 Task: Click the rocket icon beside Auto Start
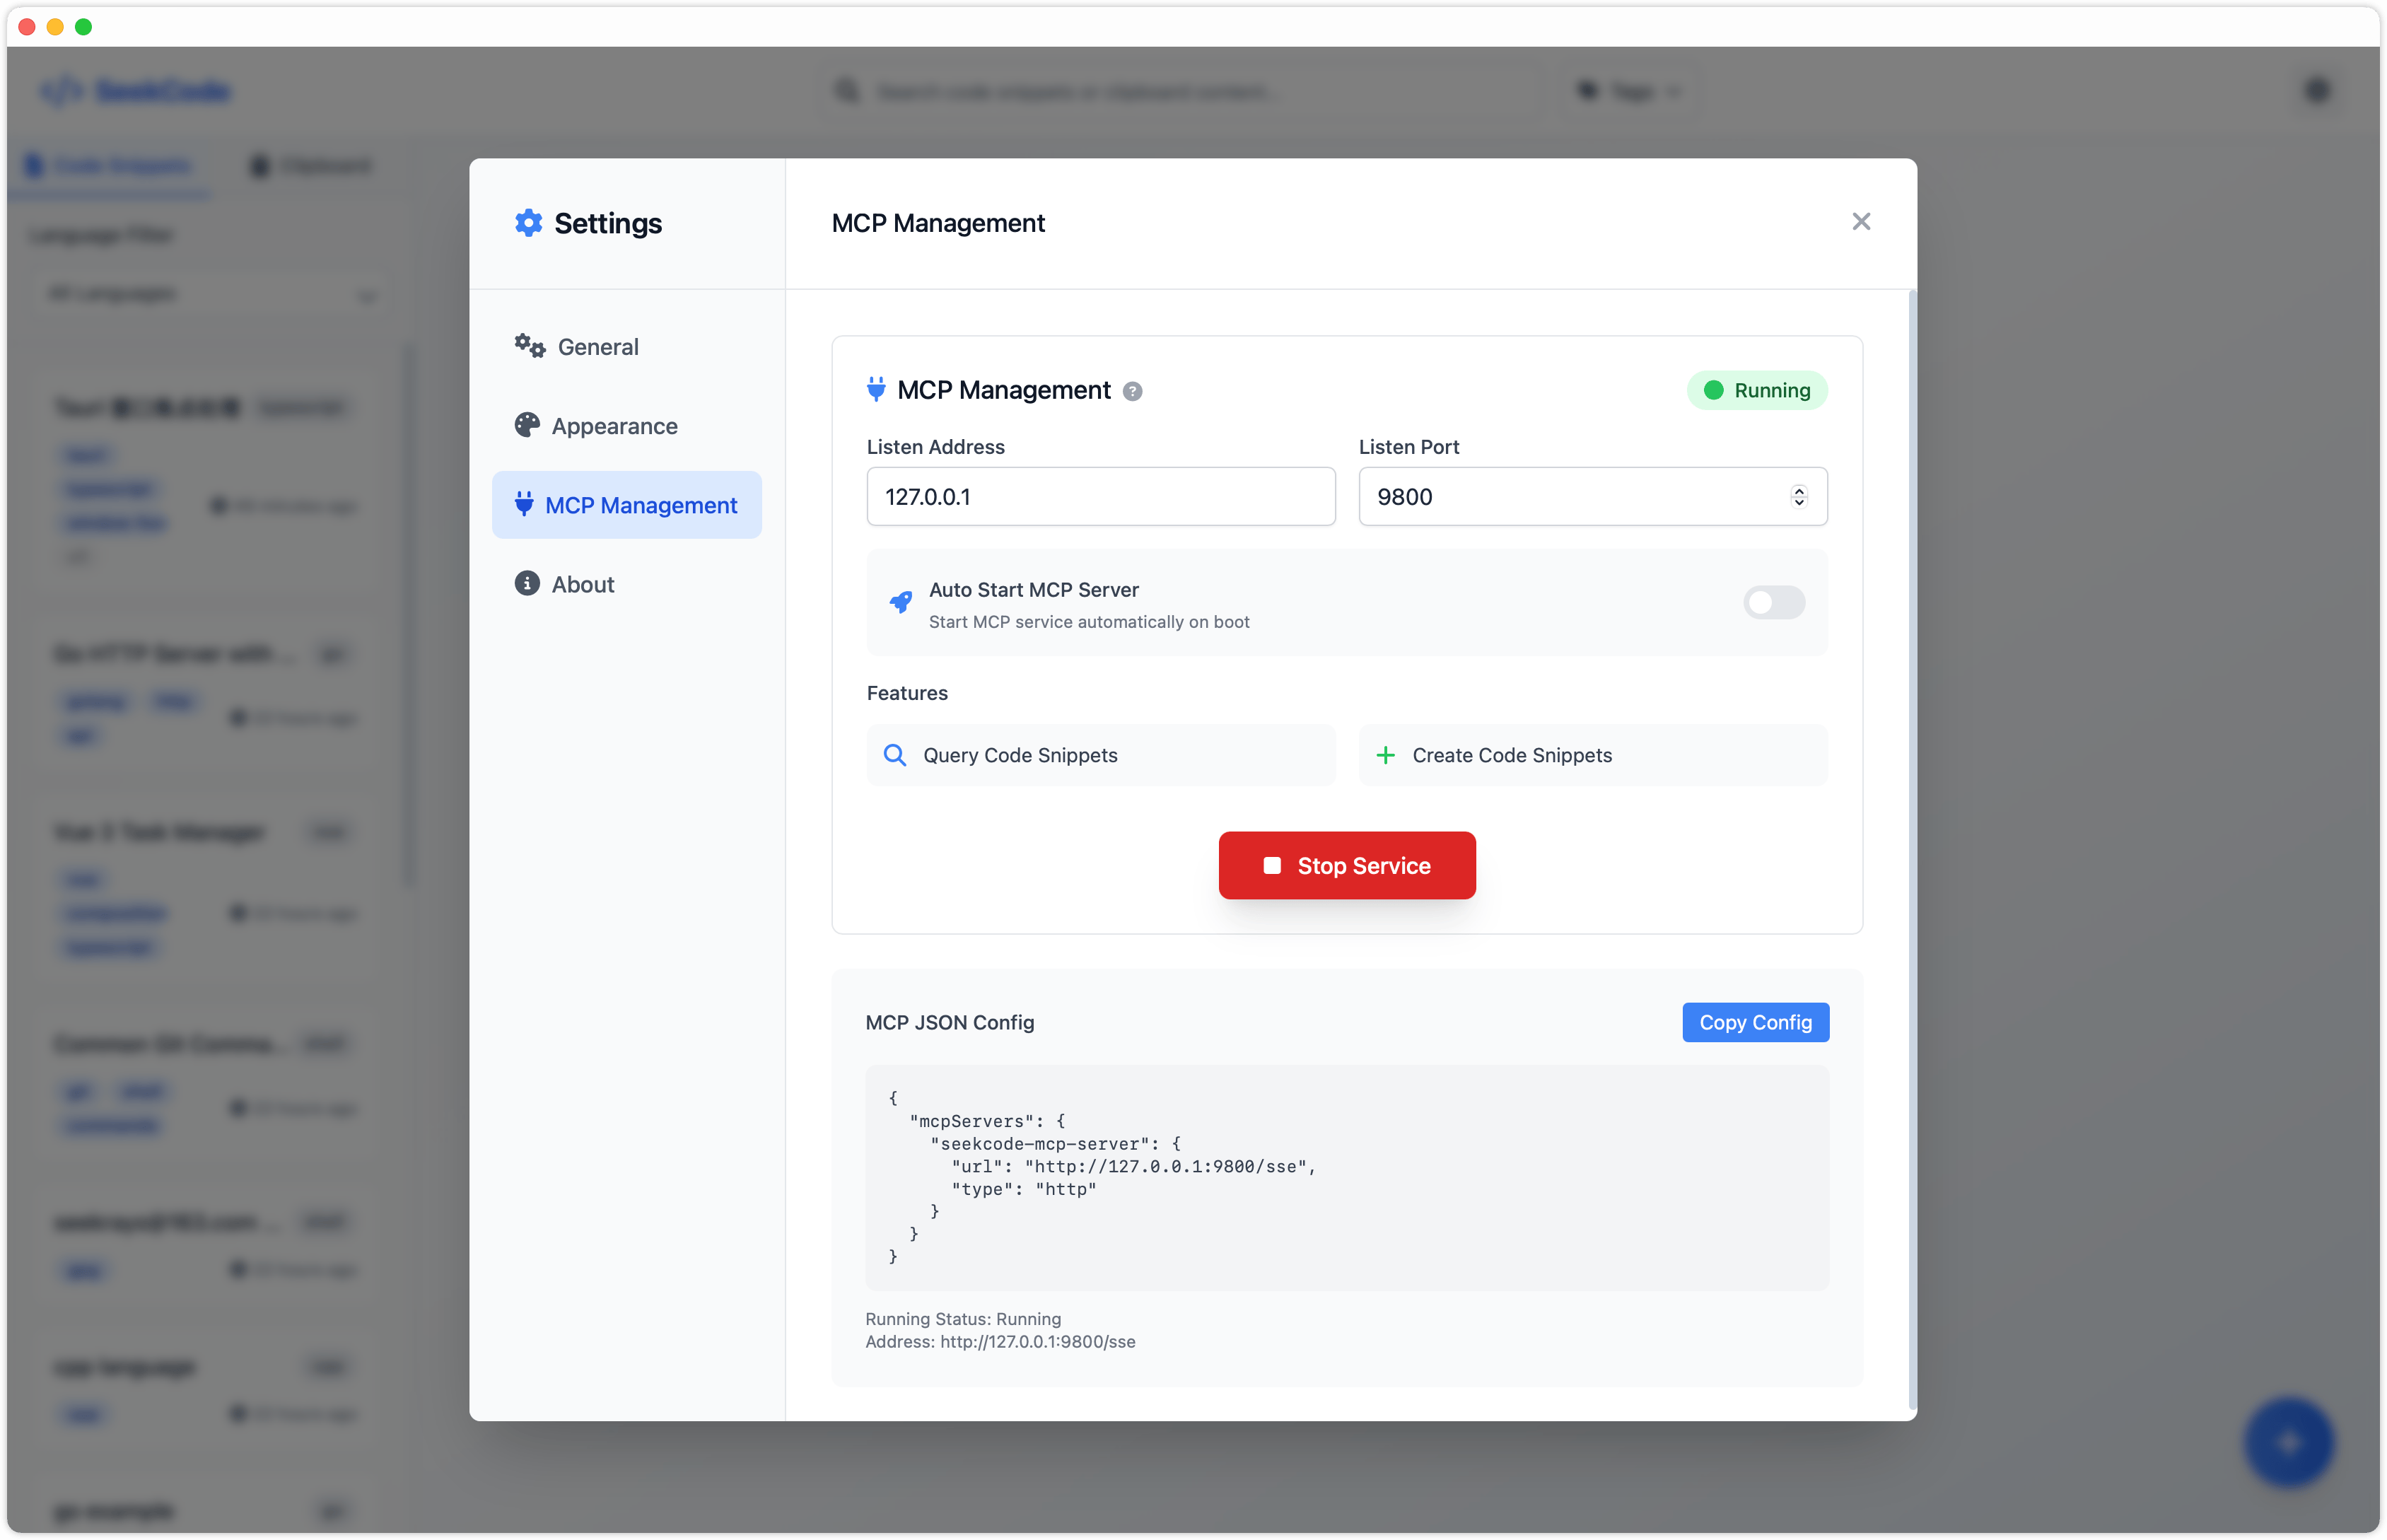pos(900,602)
